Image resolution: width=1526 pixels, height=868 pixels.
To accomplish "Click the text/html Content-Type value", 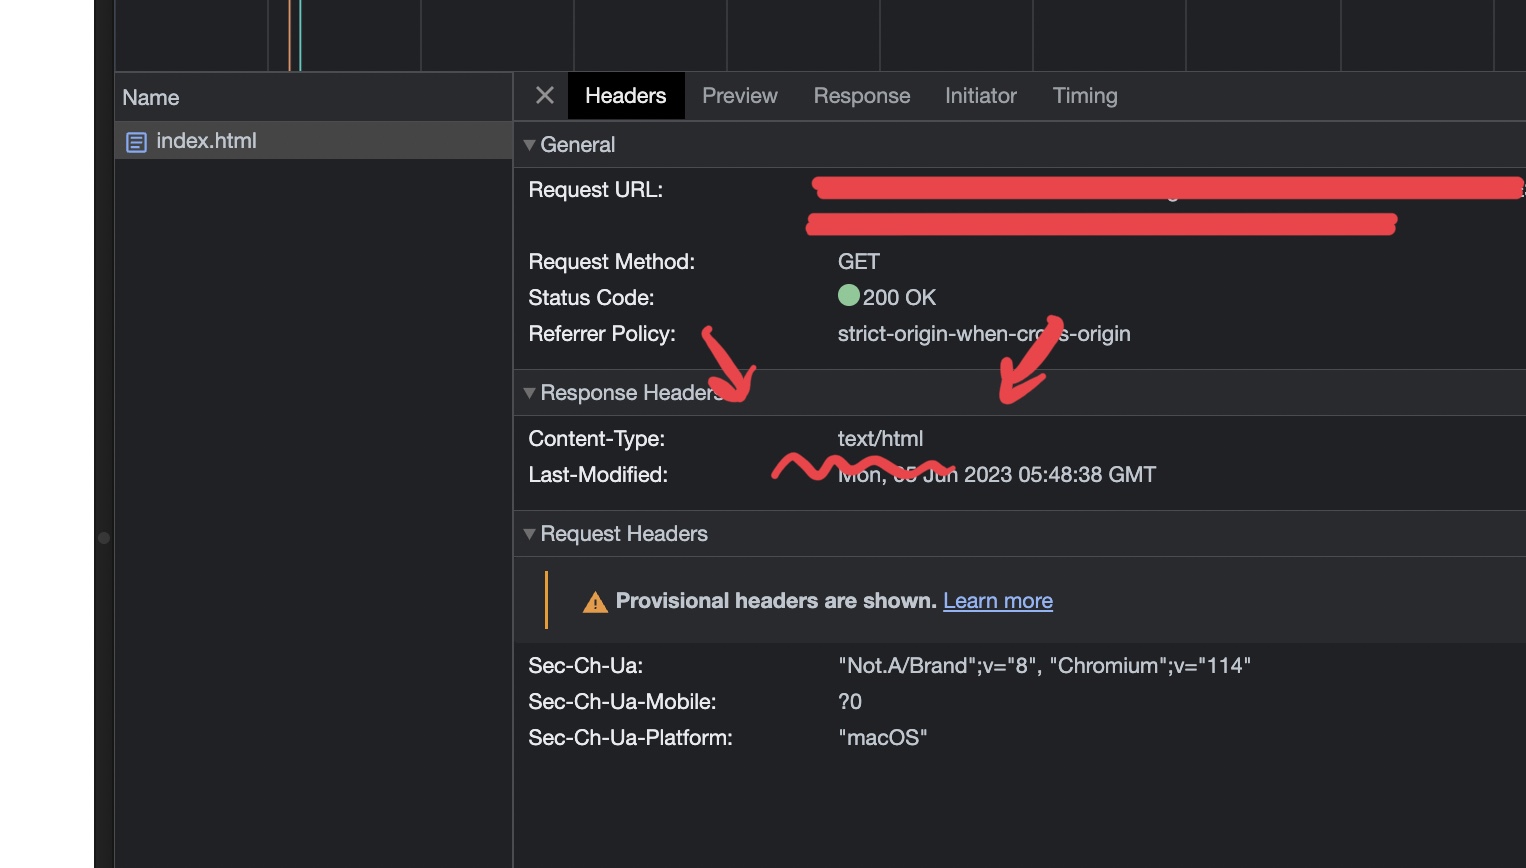I will pos(880,439).
